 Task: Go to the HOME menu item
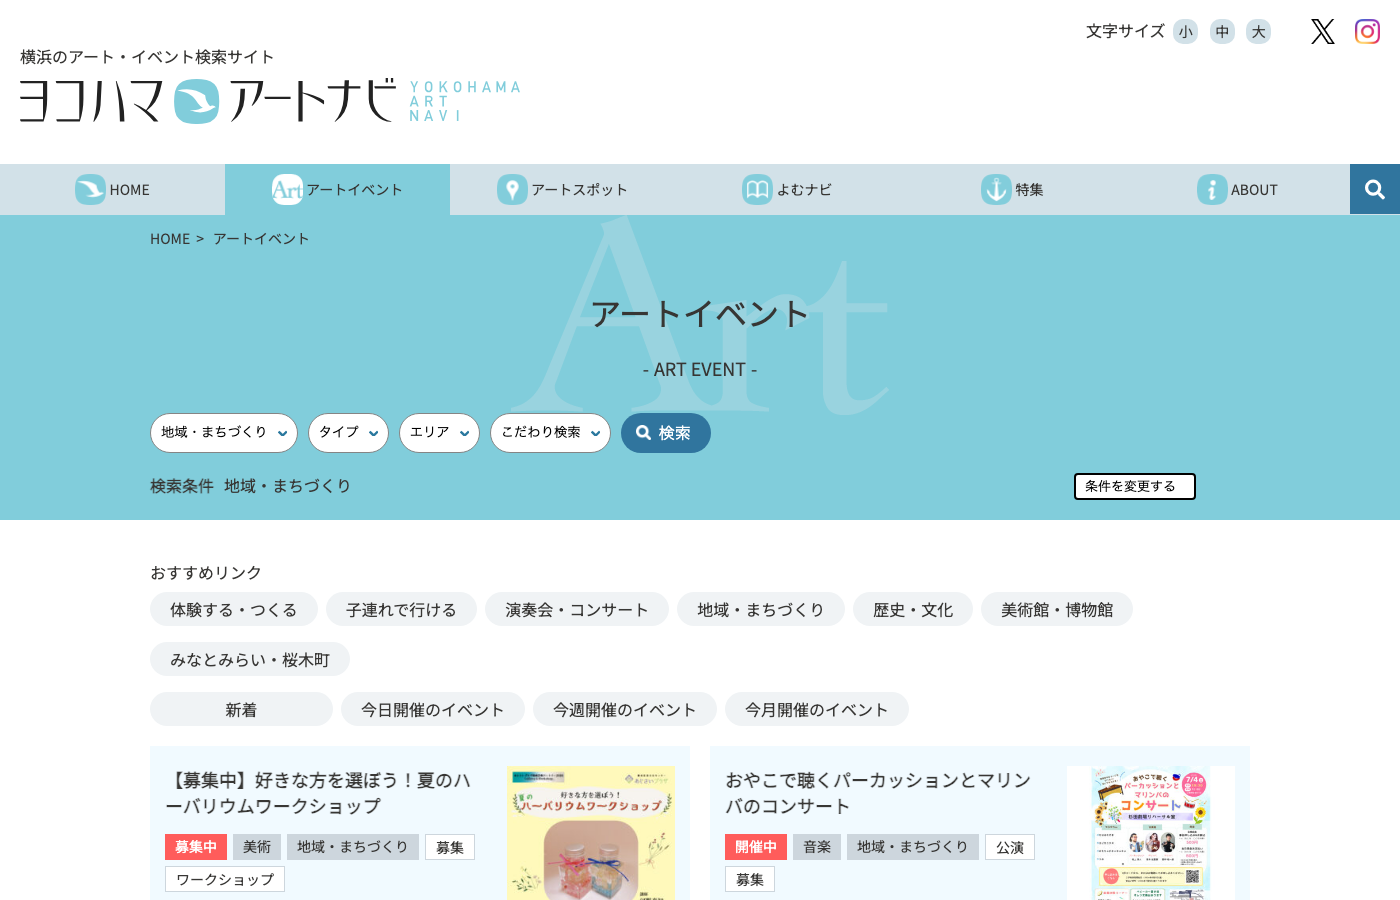pyautogui.click(x=112, y=189)
